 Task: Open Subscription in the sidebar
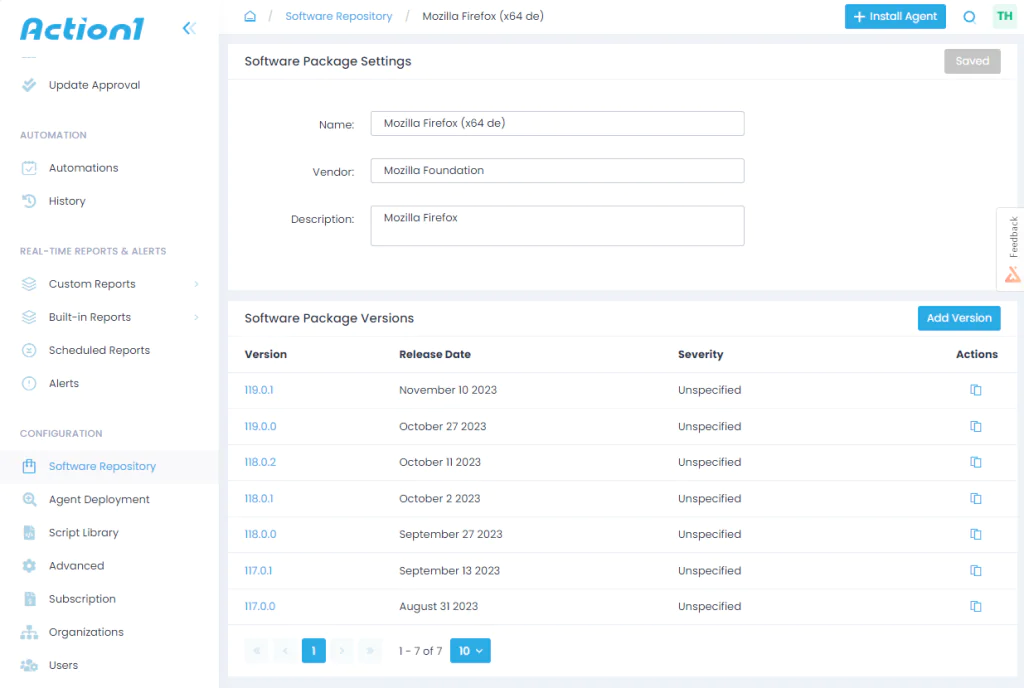[82, 599]
